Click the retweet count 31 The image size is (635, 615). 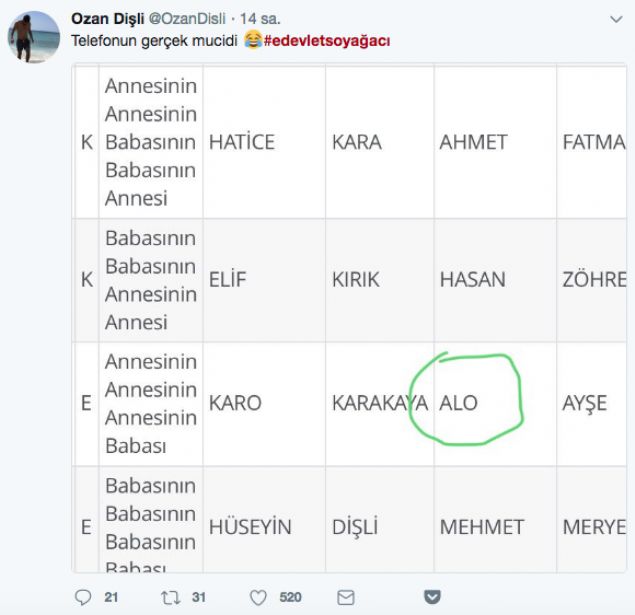(199, 597)
